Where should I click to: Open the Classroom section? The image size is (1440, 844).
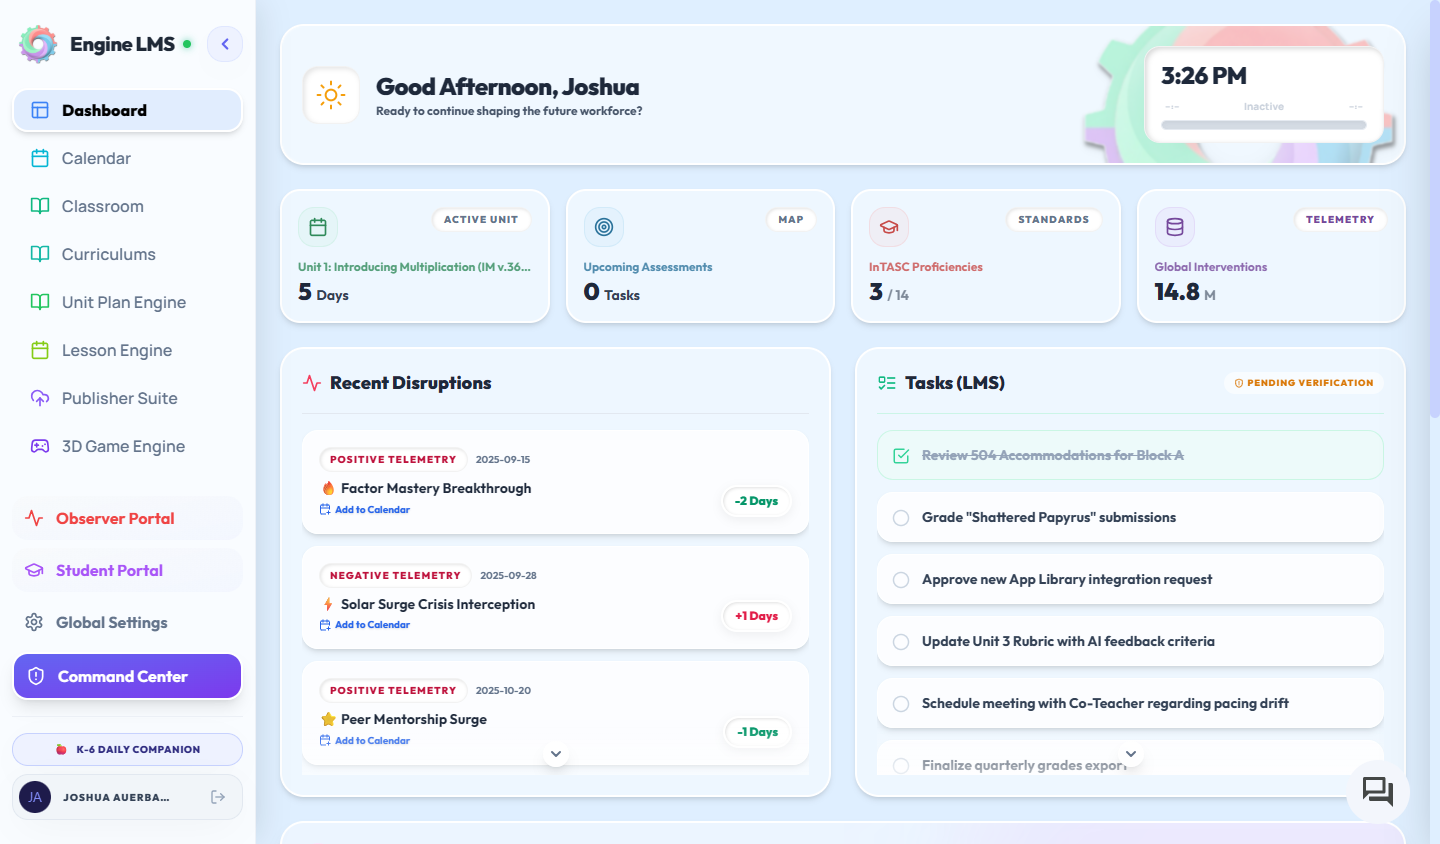tap(127, 206)
